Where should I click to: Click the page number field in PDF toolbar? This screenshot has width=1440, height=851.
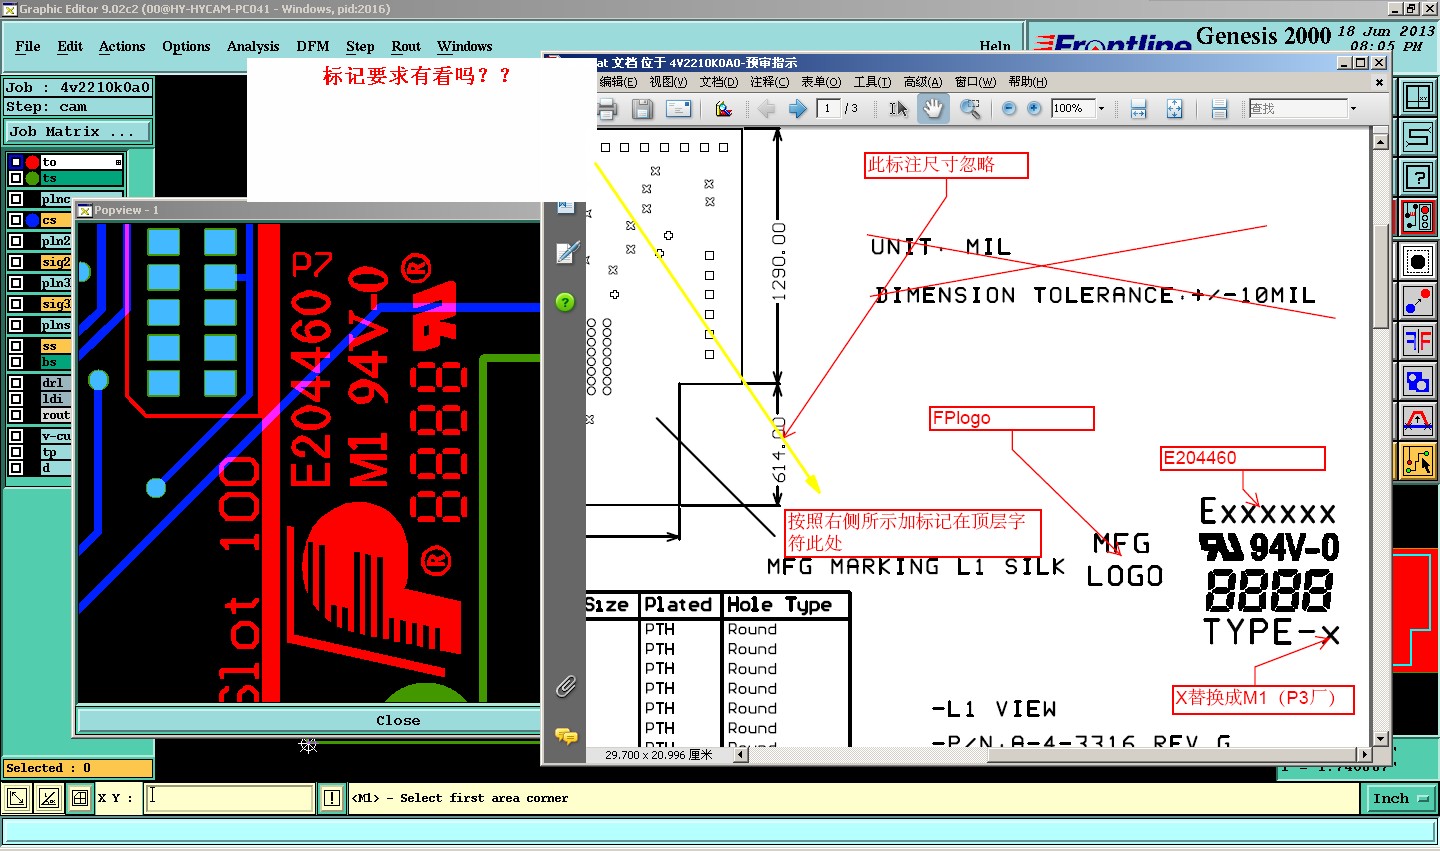pyautogui.click(x=828, y=109)
